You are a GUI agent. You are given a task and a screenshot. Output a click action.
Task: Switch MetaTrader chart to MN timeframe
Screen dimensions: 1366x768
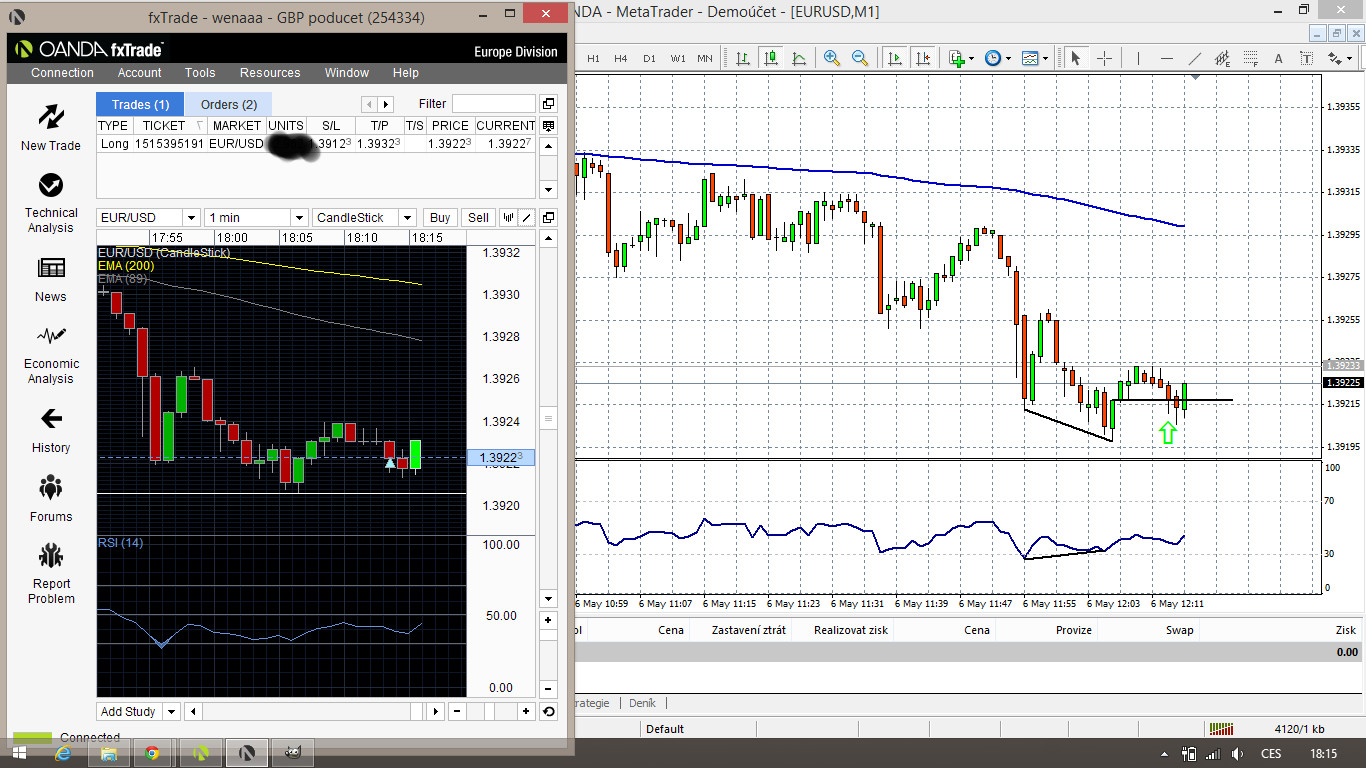(x=705, y=58)
